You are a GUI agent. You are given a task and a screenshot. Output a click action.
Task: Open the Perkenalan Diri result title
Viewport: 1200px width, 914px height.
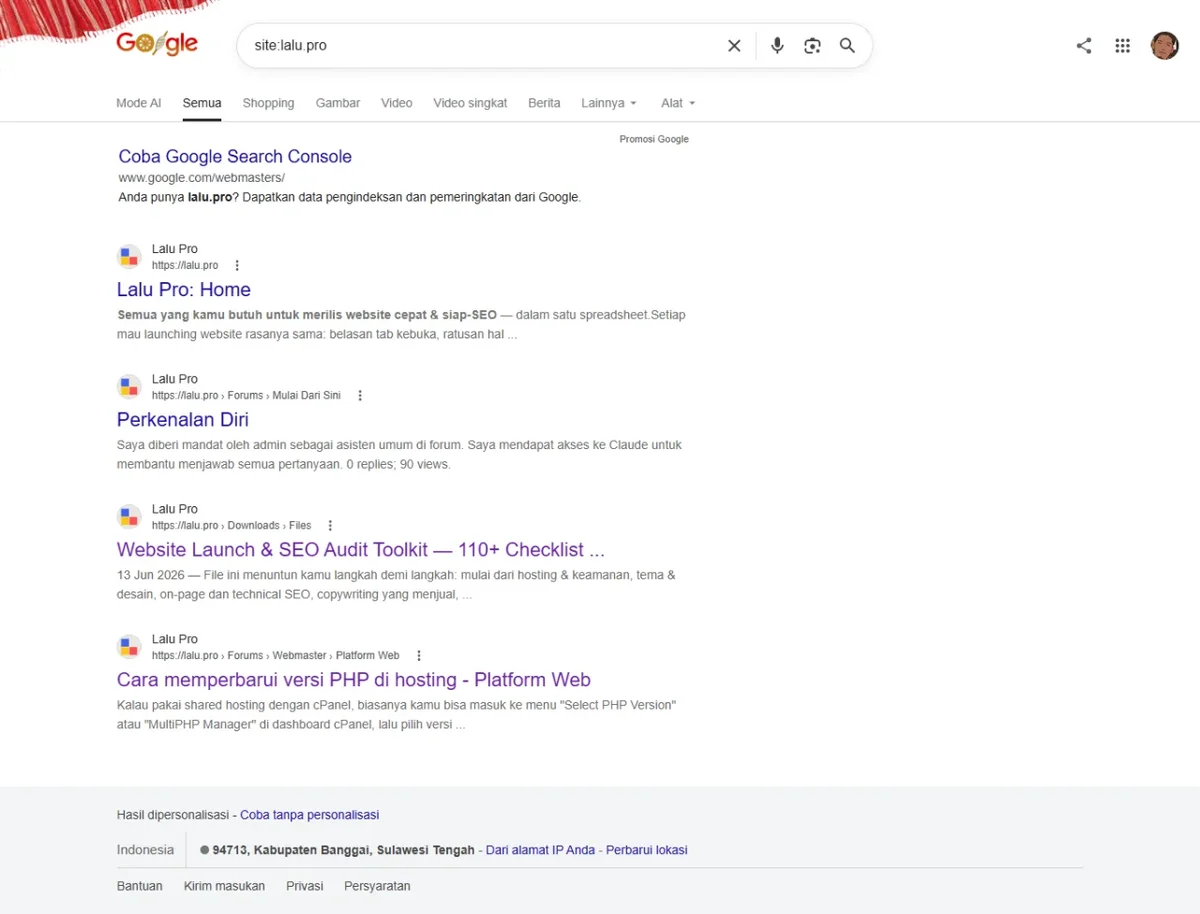coord(183,420)
